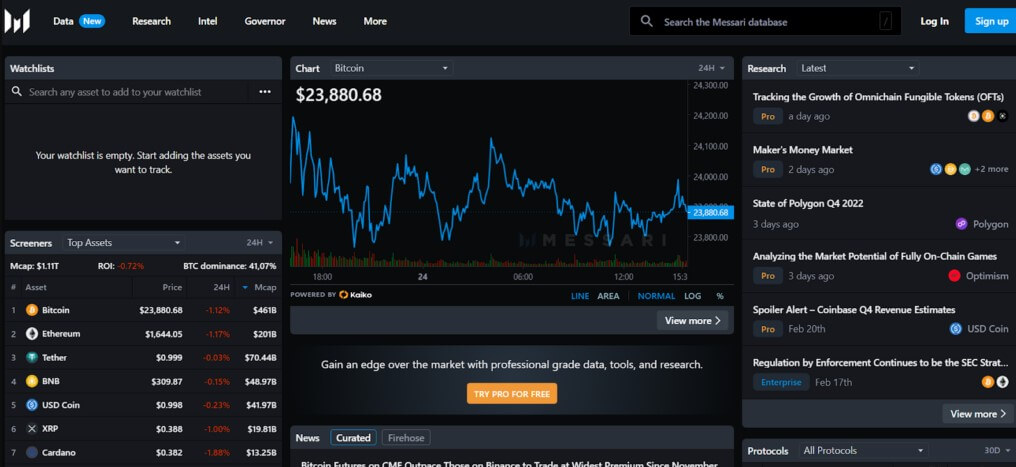Image resolution: width=1016 pixels, height=467 pixels.
Task: Toggle percent scale on chart
Action: (x=720, y=296)
